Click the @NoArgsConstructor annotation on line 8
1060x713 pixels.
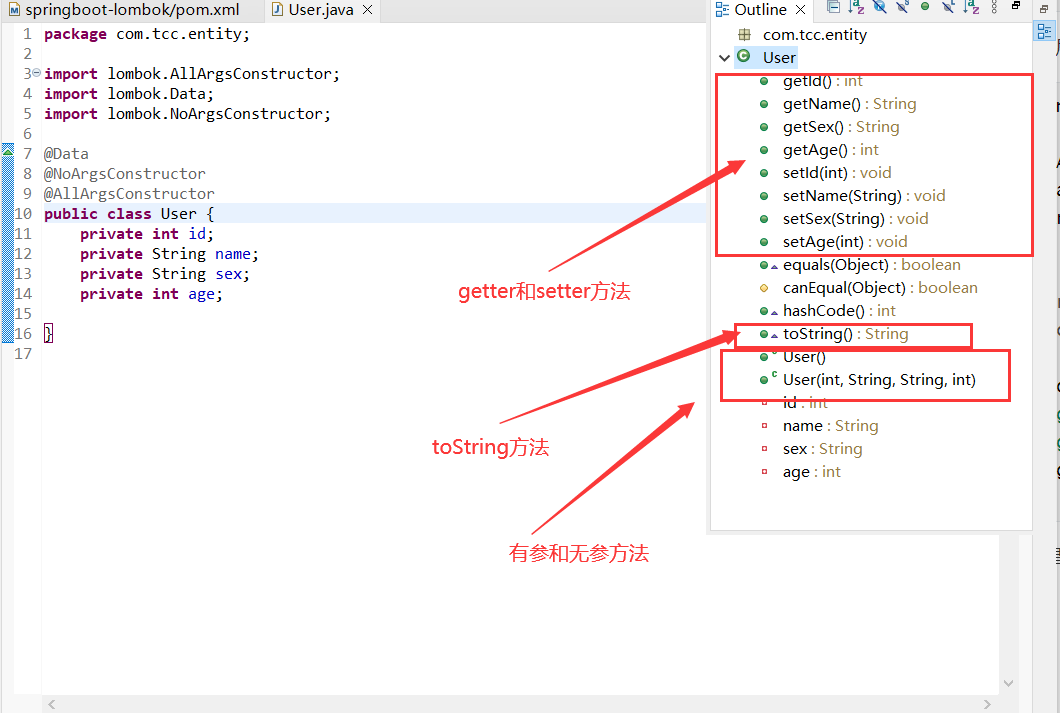[x=124, y=174]
